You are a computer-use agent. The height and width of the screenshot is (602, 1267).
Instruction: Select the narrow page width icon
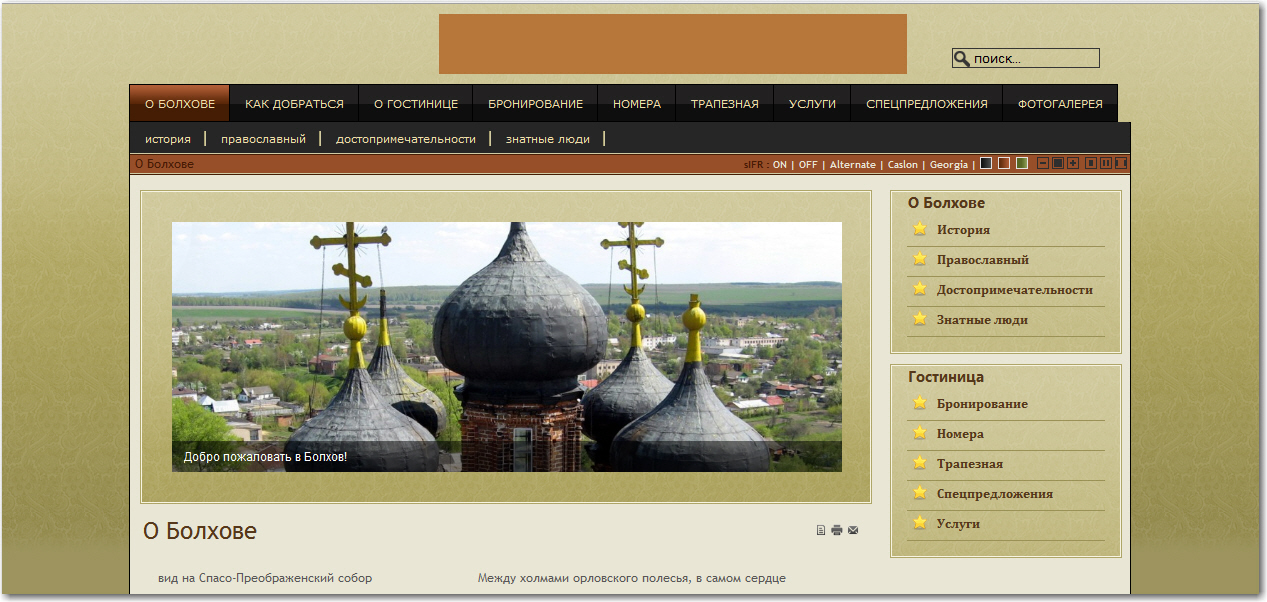point(1091,164)
